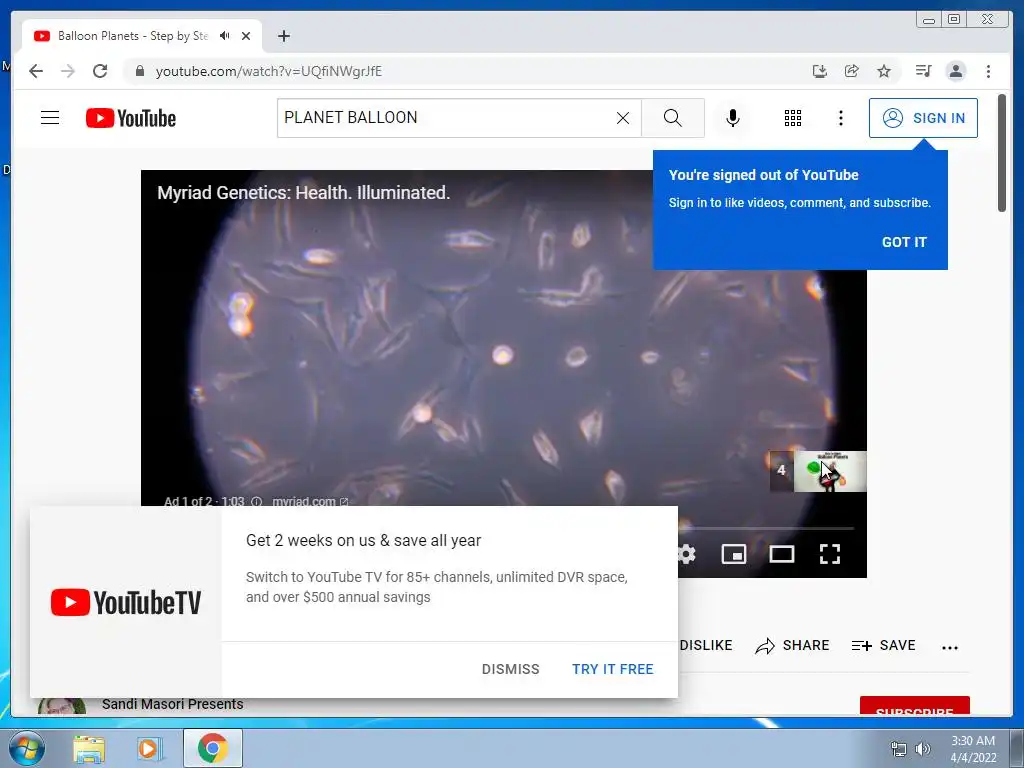Mute the tab via speaker icon

pos(225,36)
